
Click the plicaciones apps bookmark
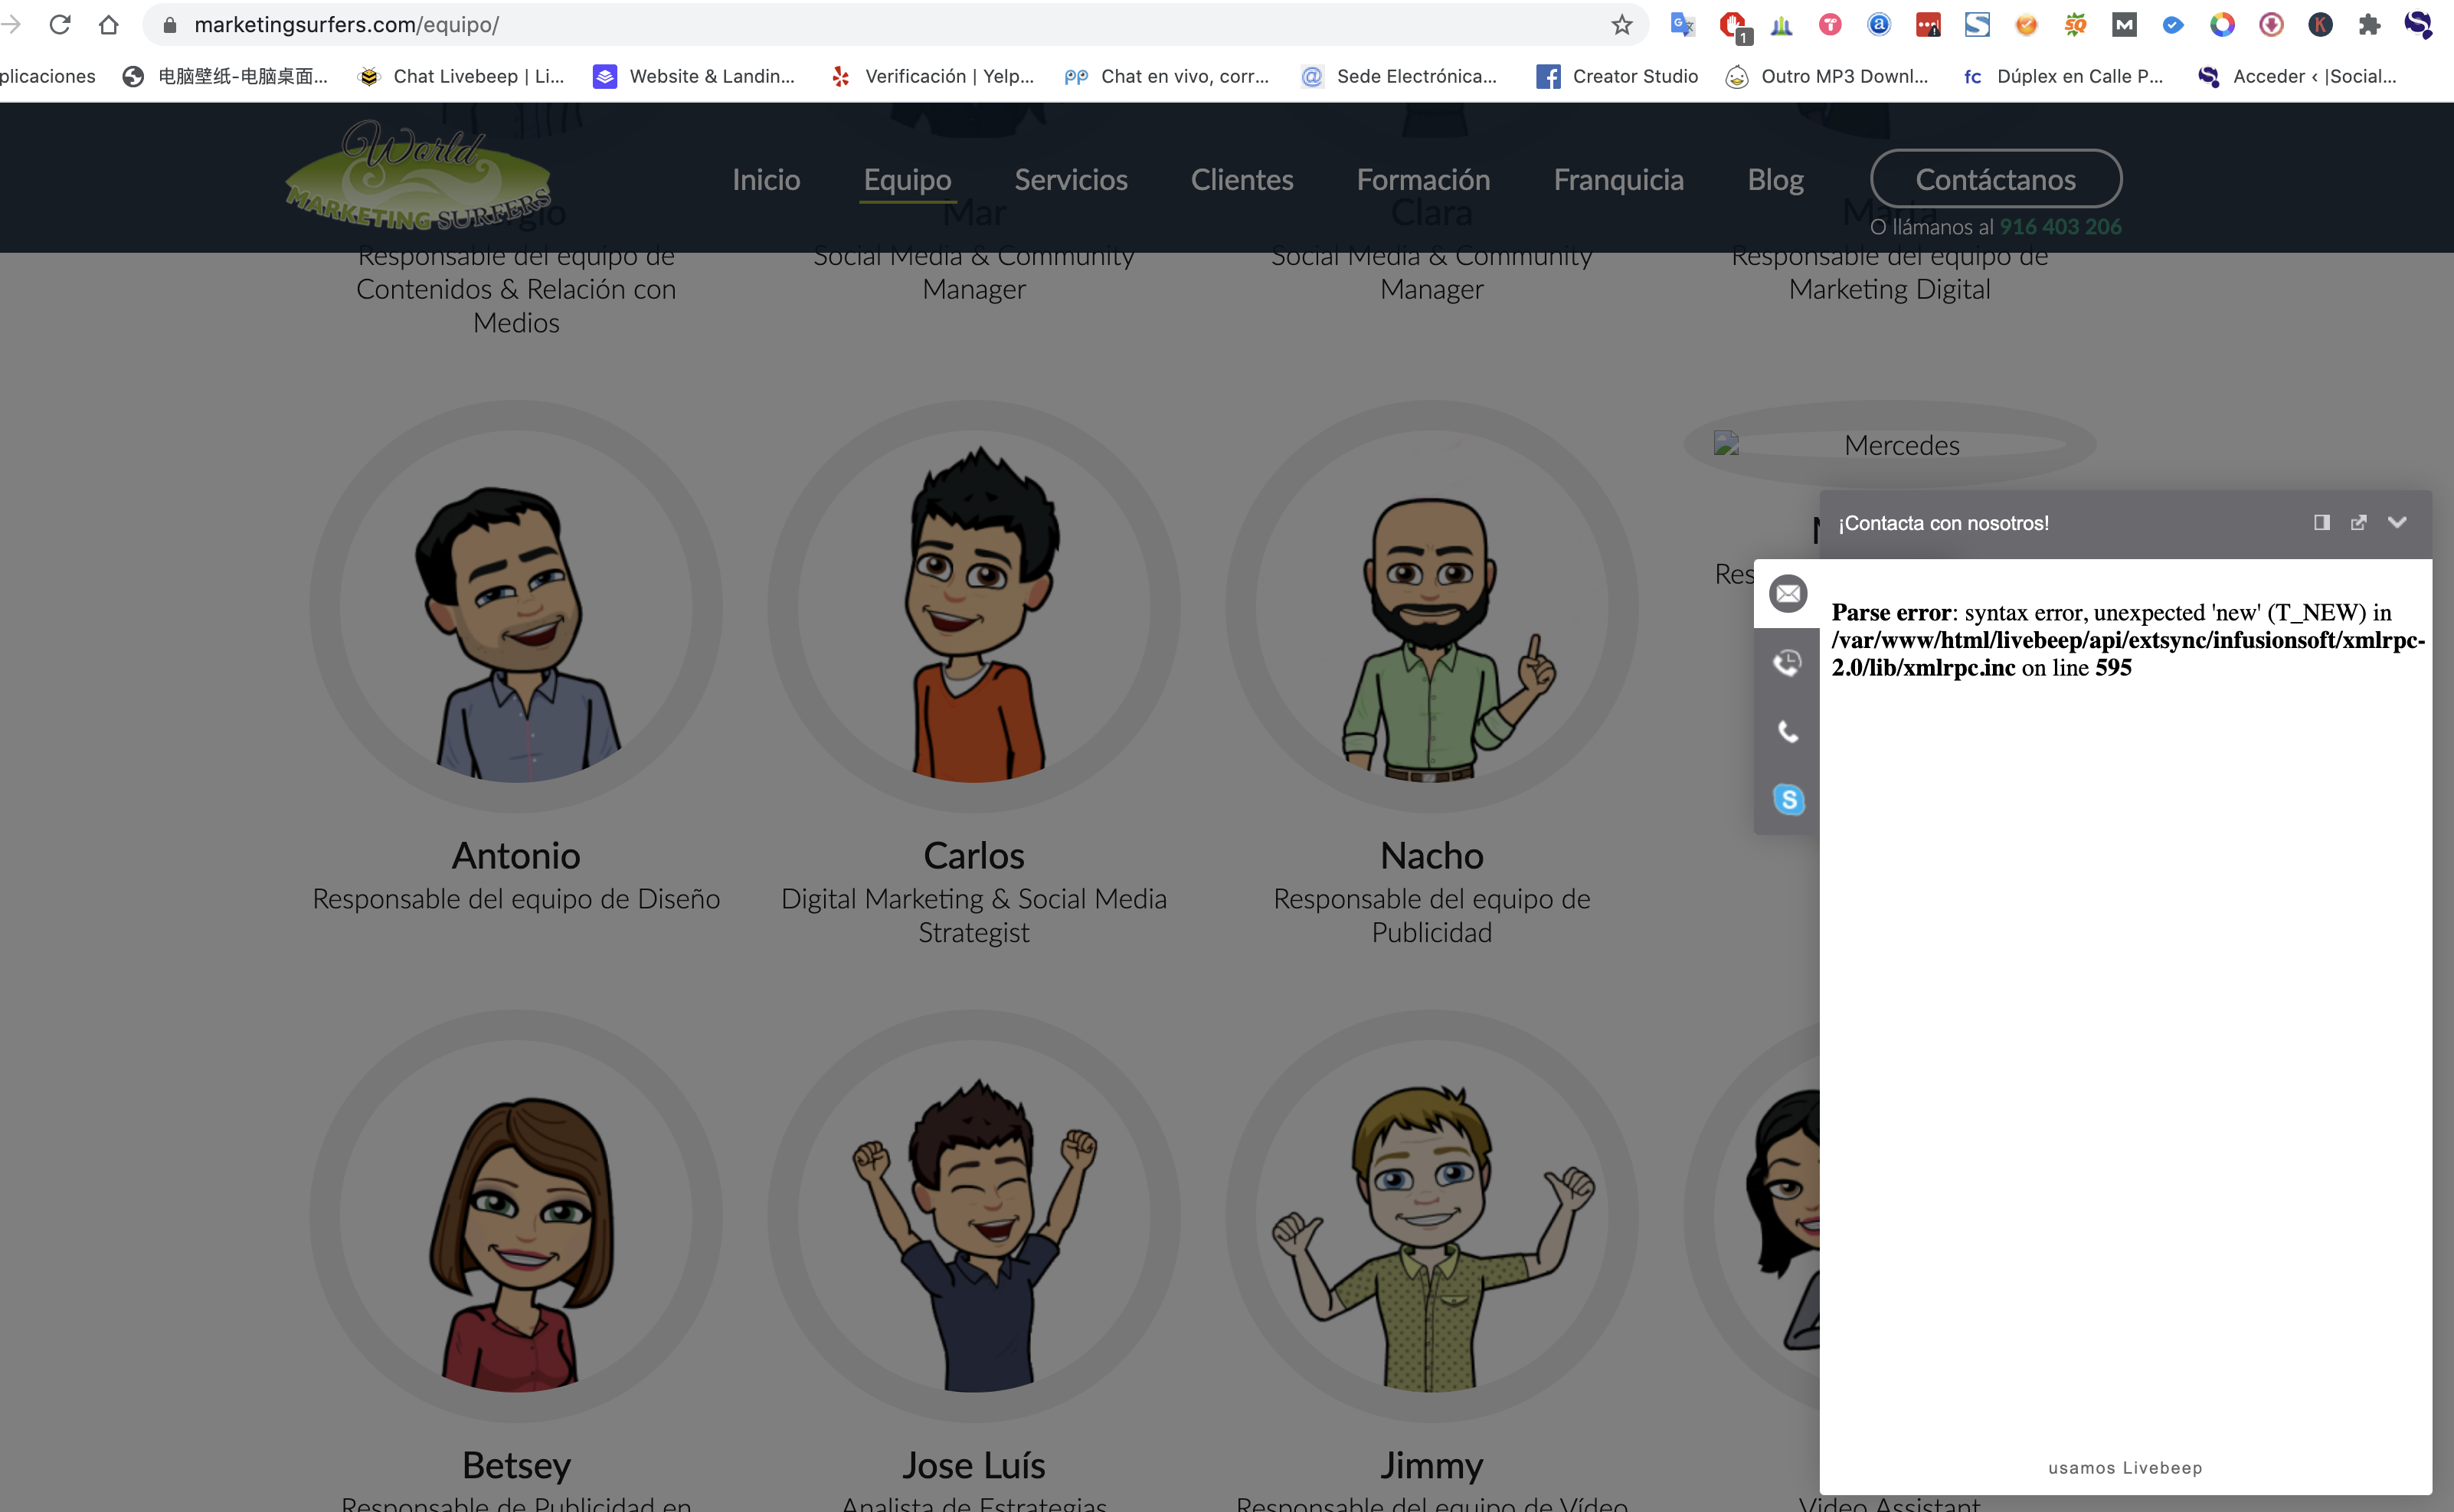48,76
